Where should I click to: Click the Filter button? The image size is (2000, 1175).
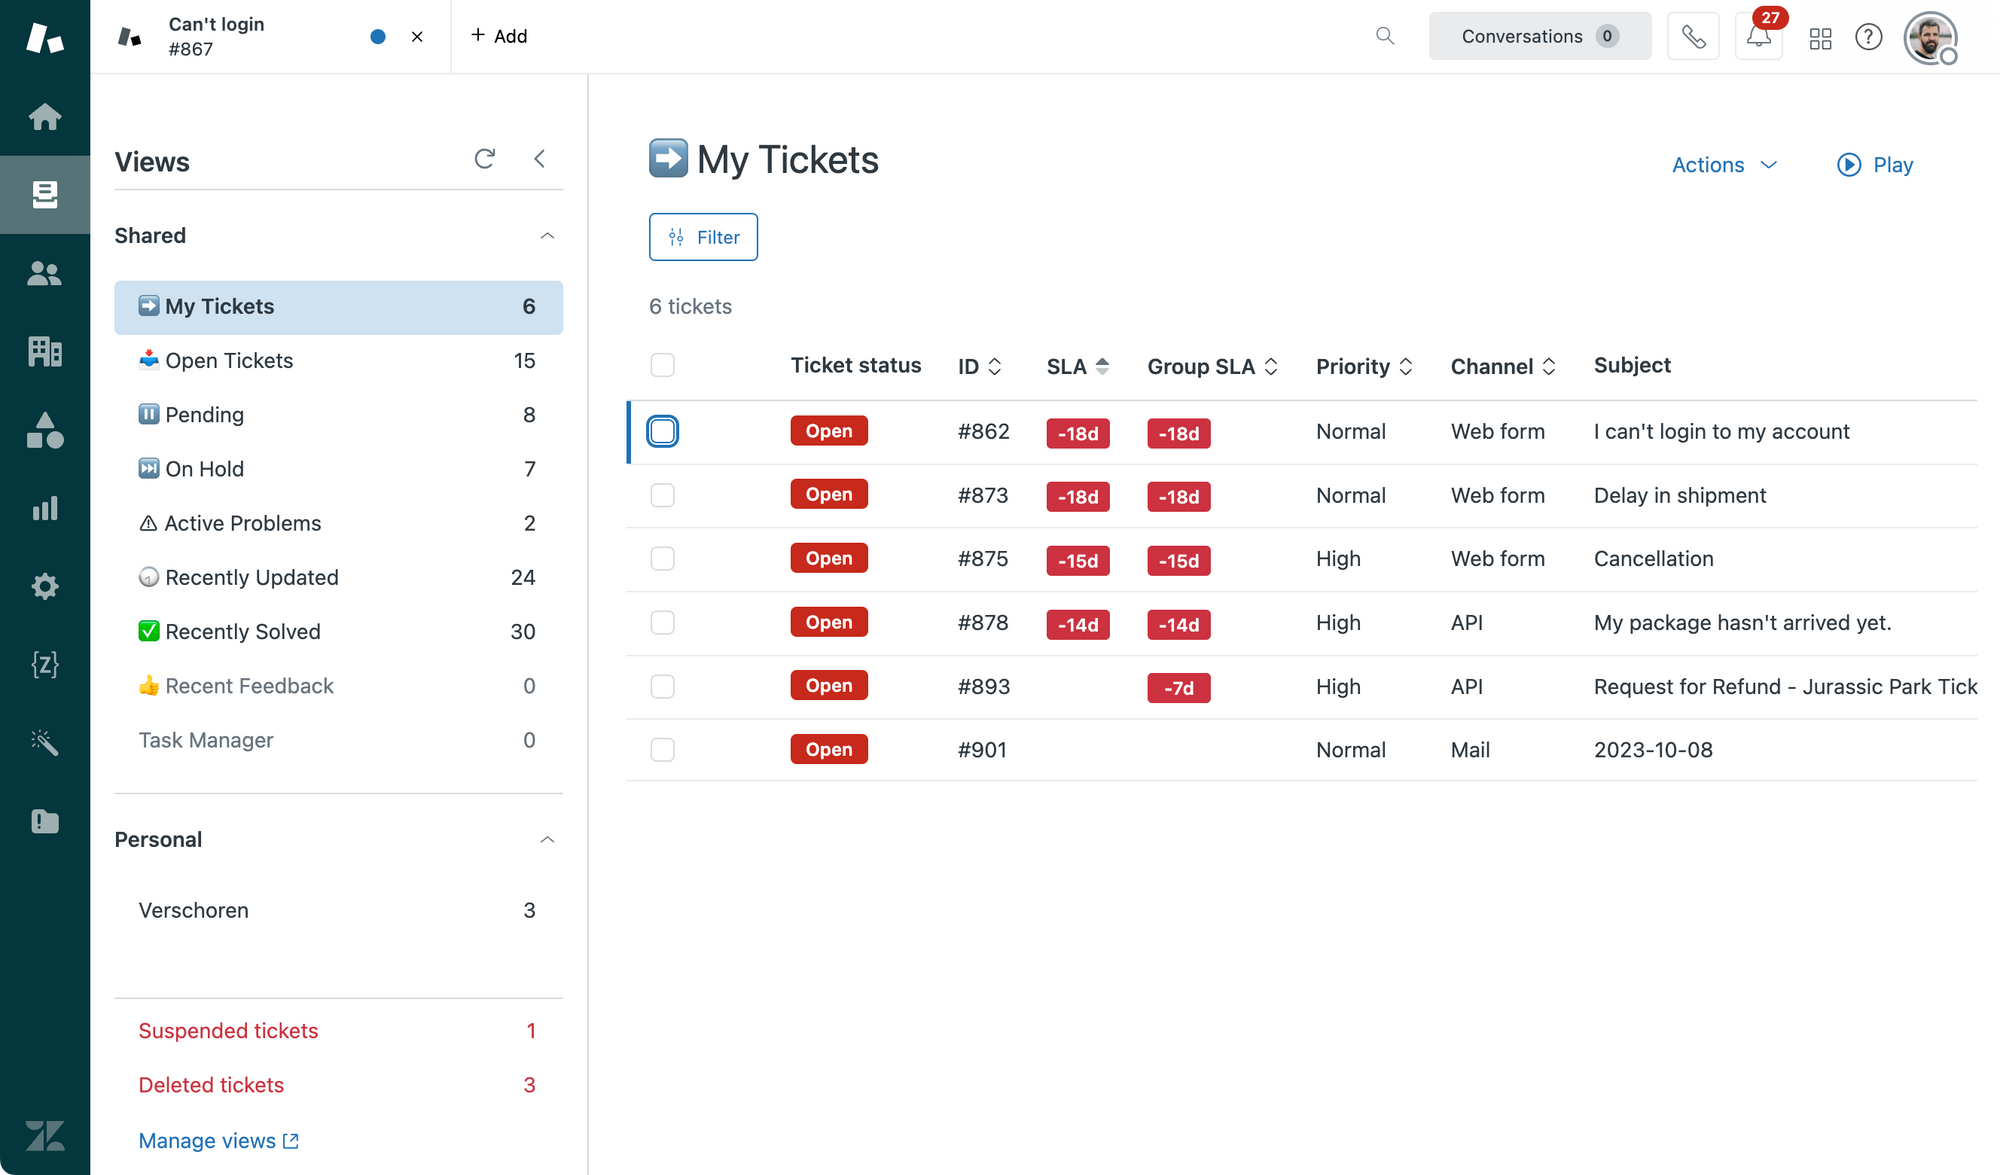coord(703,237)
